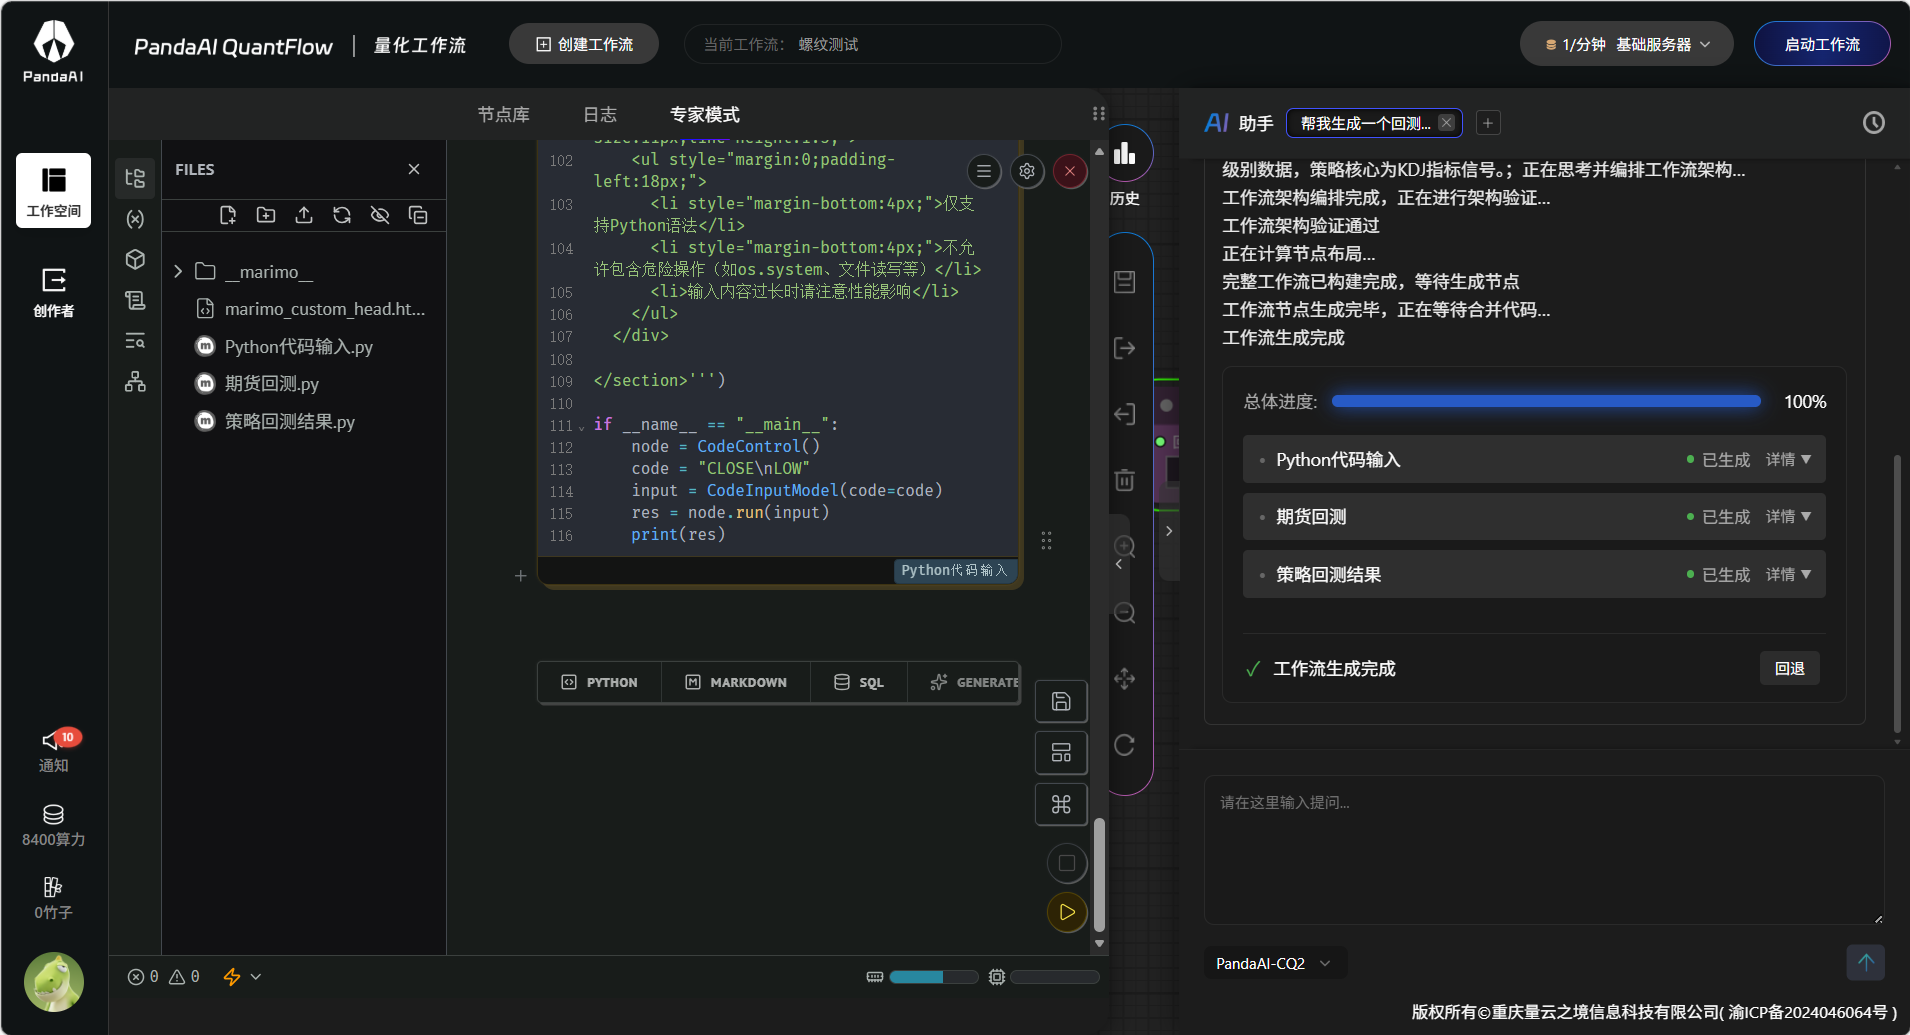Open the cell settings gear icon

tap(1027, 171)
